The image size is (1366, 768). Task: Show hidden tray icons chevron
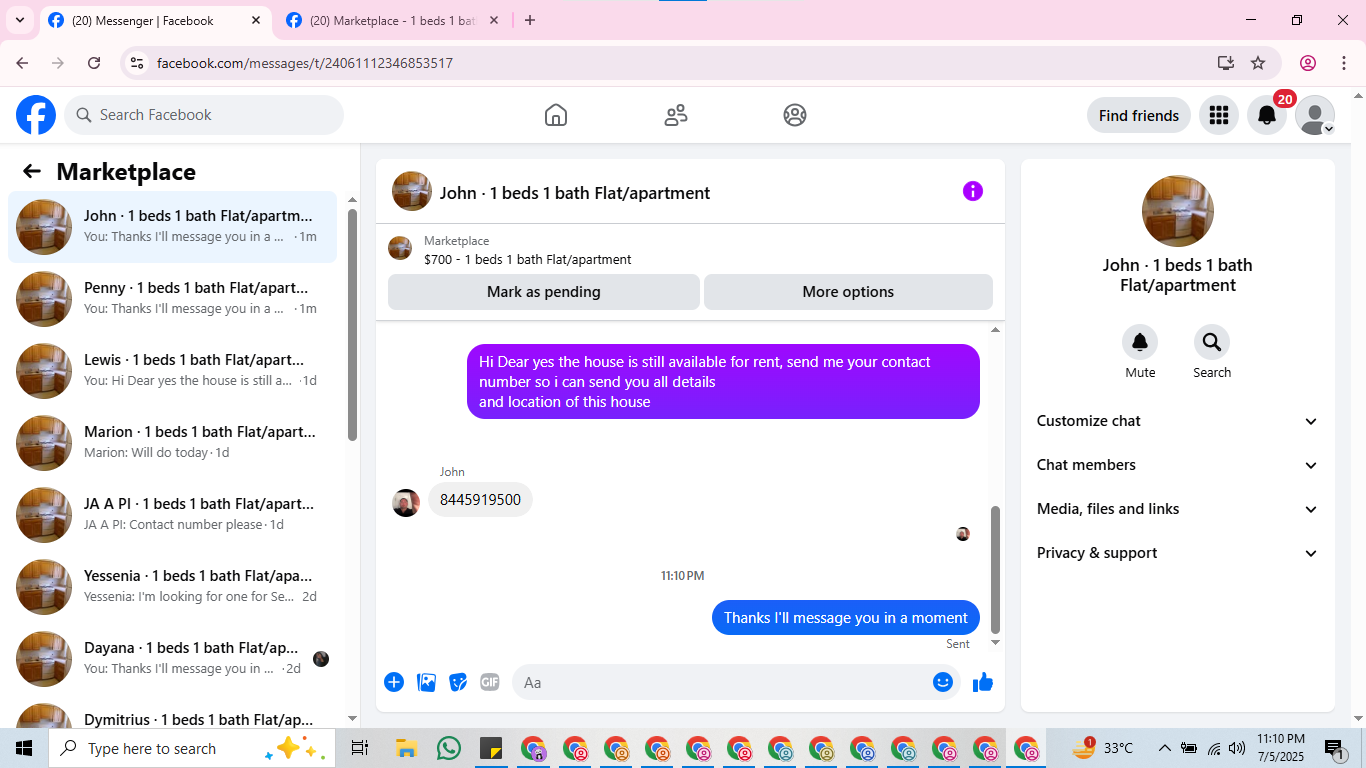point(1164,748)
